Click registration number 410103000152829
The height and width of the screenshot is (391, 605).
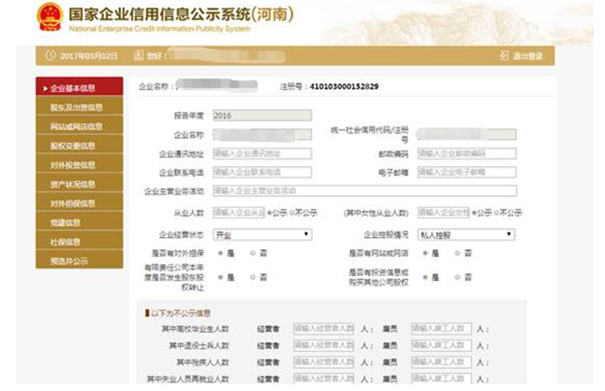(x=344, y=86)
